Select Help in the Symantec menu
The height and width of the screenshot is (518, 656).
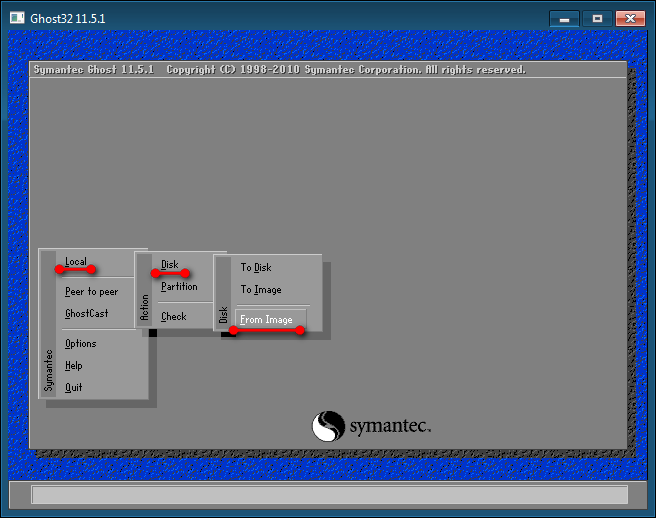click(x=74, y=366)
